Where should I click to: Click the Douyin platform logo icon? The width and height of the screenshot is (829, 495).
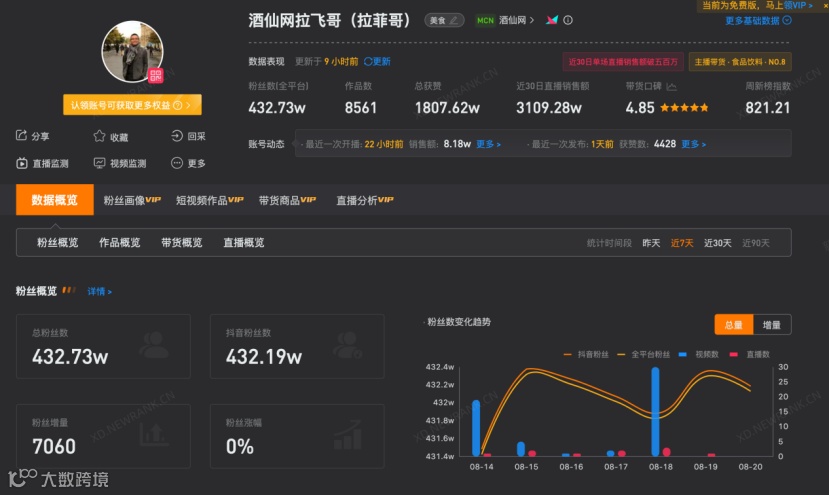552,20
